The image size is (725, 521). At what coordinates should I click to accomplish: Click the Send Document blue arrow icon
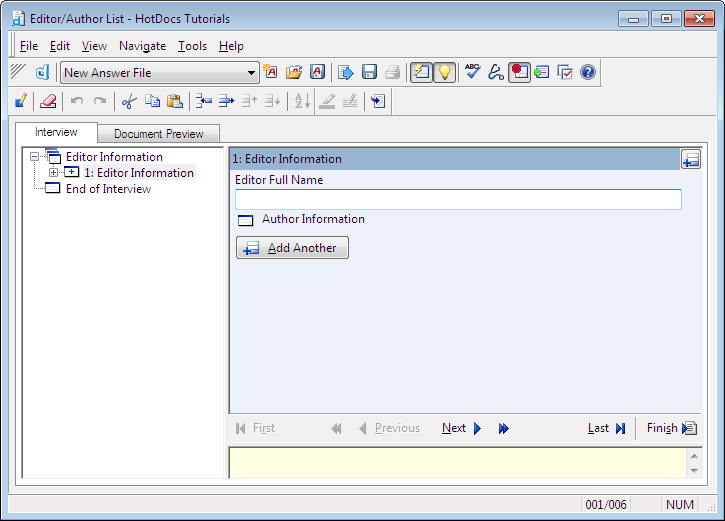345,72
